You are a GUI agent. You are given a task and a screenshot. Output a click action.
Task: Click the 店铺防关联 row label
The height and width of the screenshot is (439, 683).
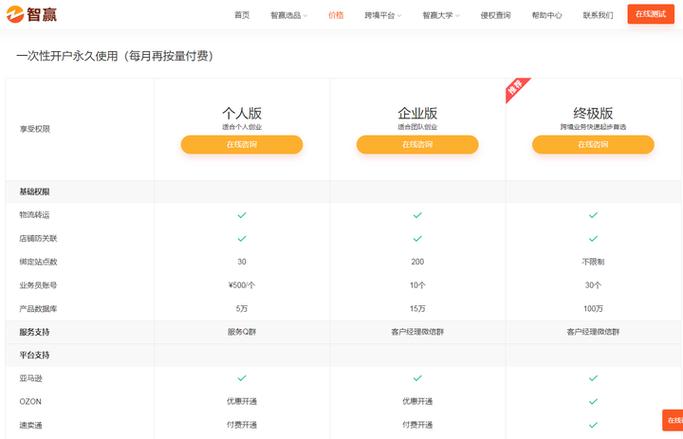(x=38, y=238)
